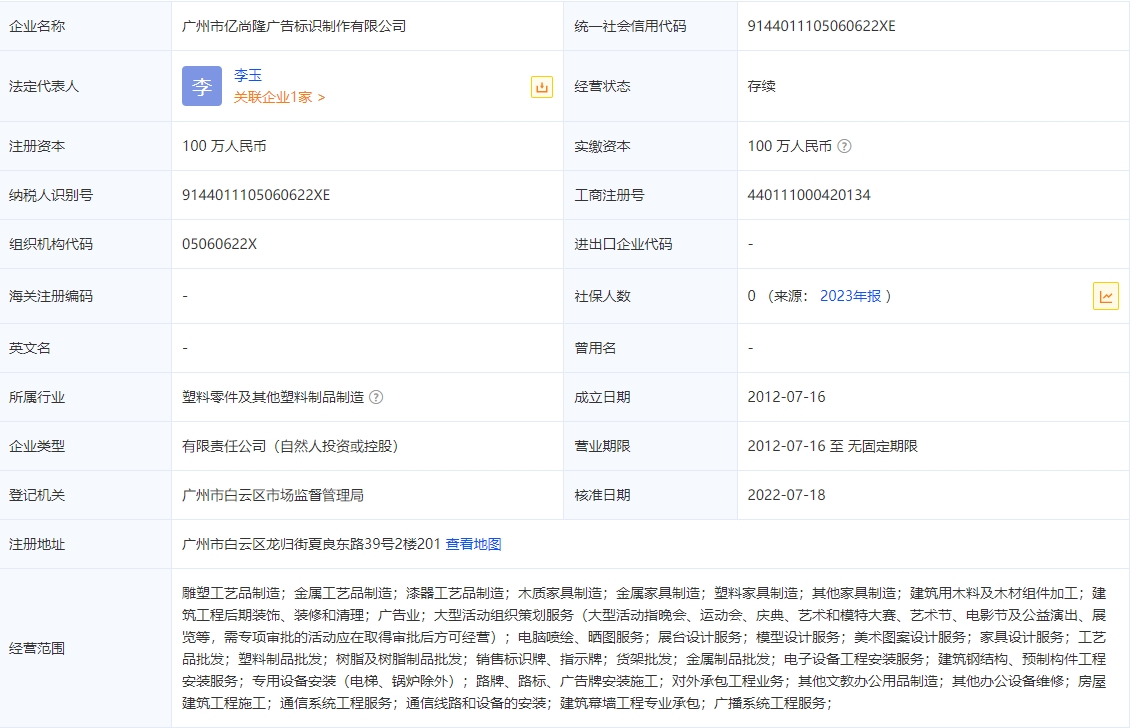Click business term 2012-07-16 至 无固定期限
Image resolution: width=1133 pixels, height=728 pixels.
point(832,446)
